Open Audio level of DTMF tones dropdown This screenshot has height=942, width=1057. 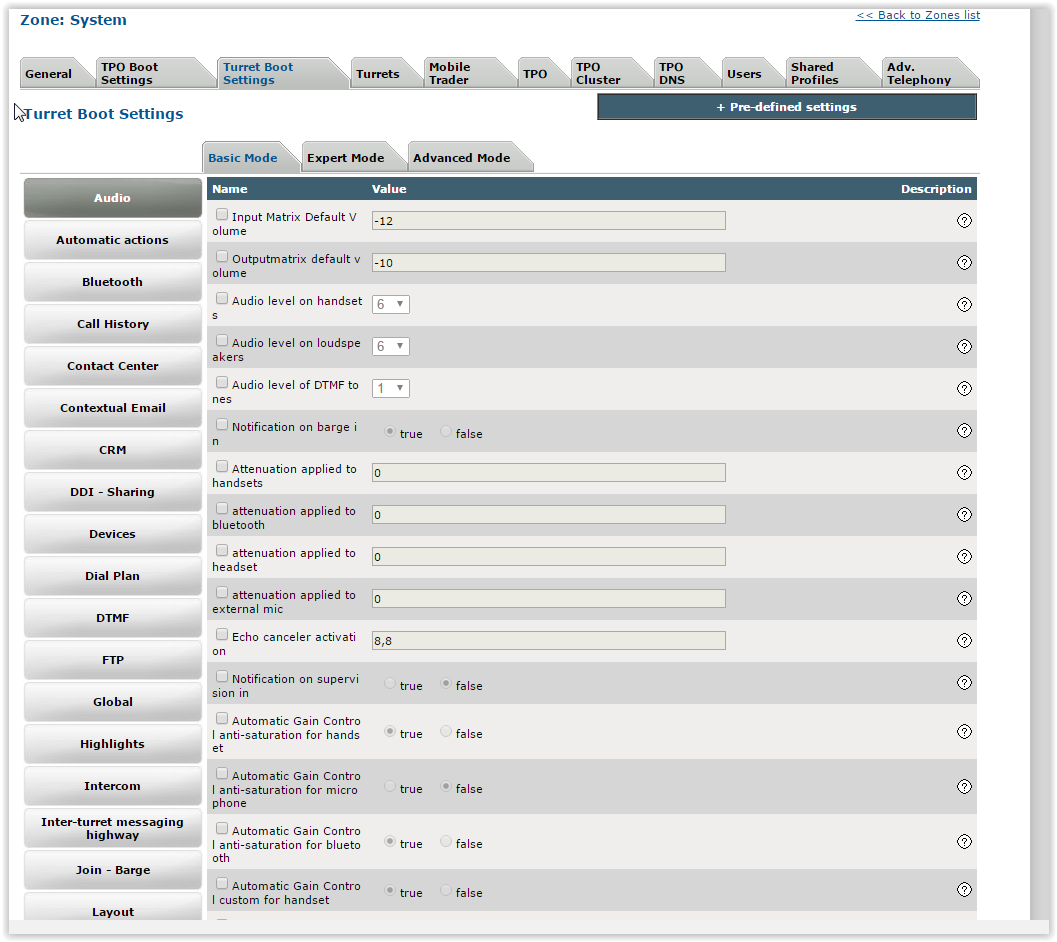coord(390,388)
